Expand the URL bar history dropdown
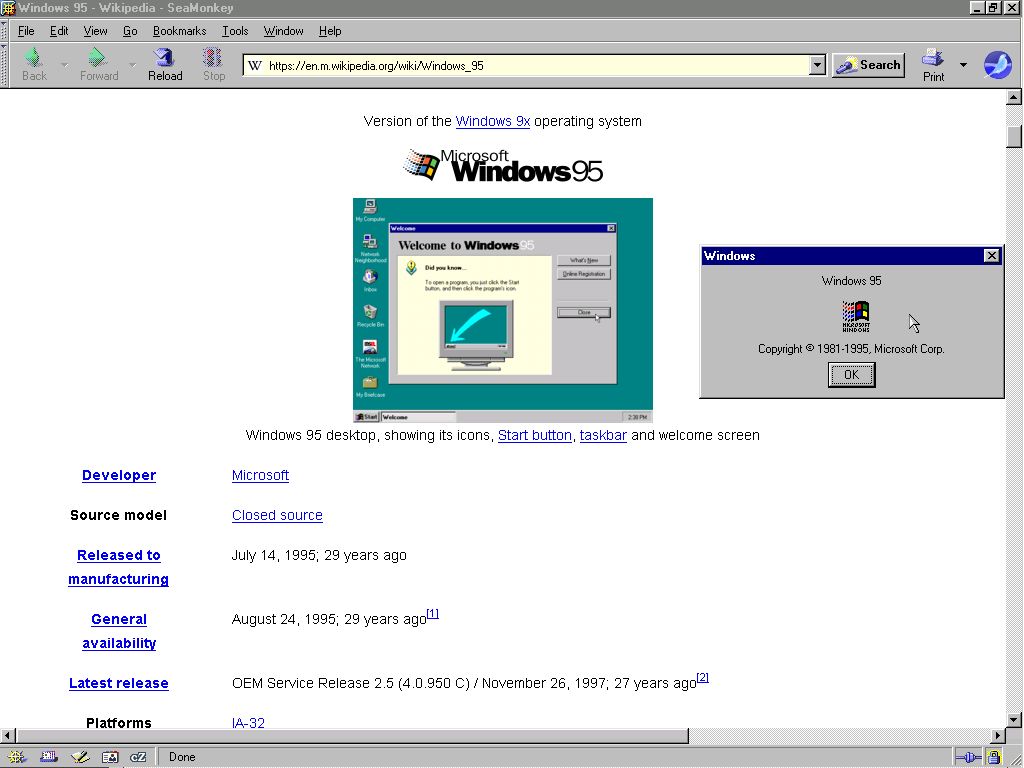Image resolution: width=1024 pixels, height=768 pixels. pyautogui.click(x=817, y=65)
